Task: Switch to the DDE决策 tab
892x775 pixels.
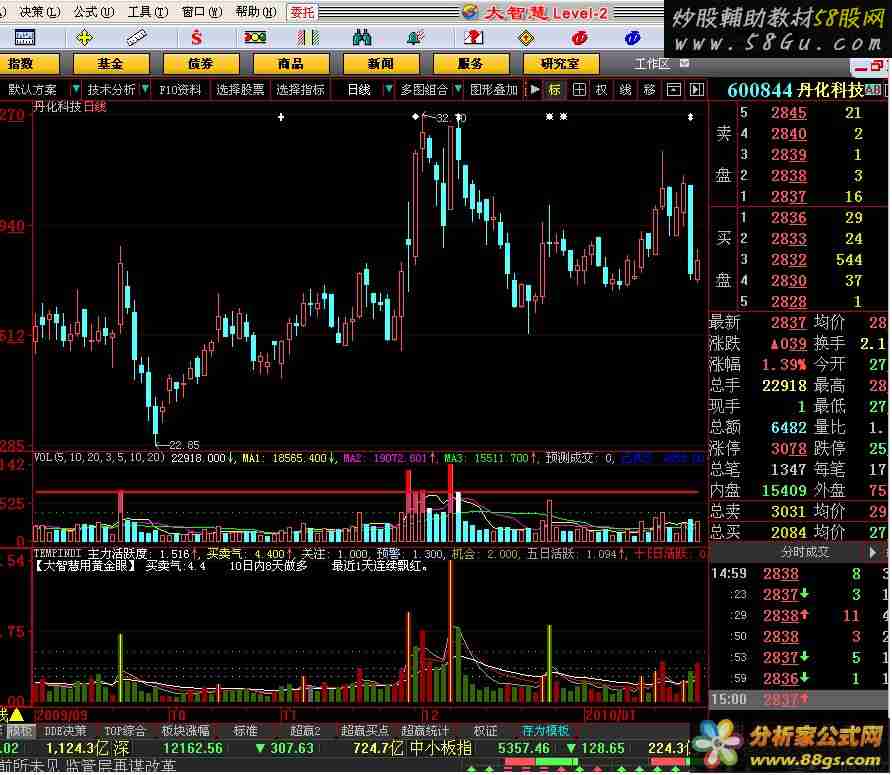Action: (65, 731)
